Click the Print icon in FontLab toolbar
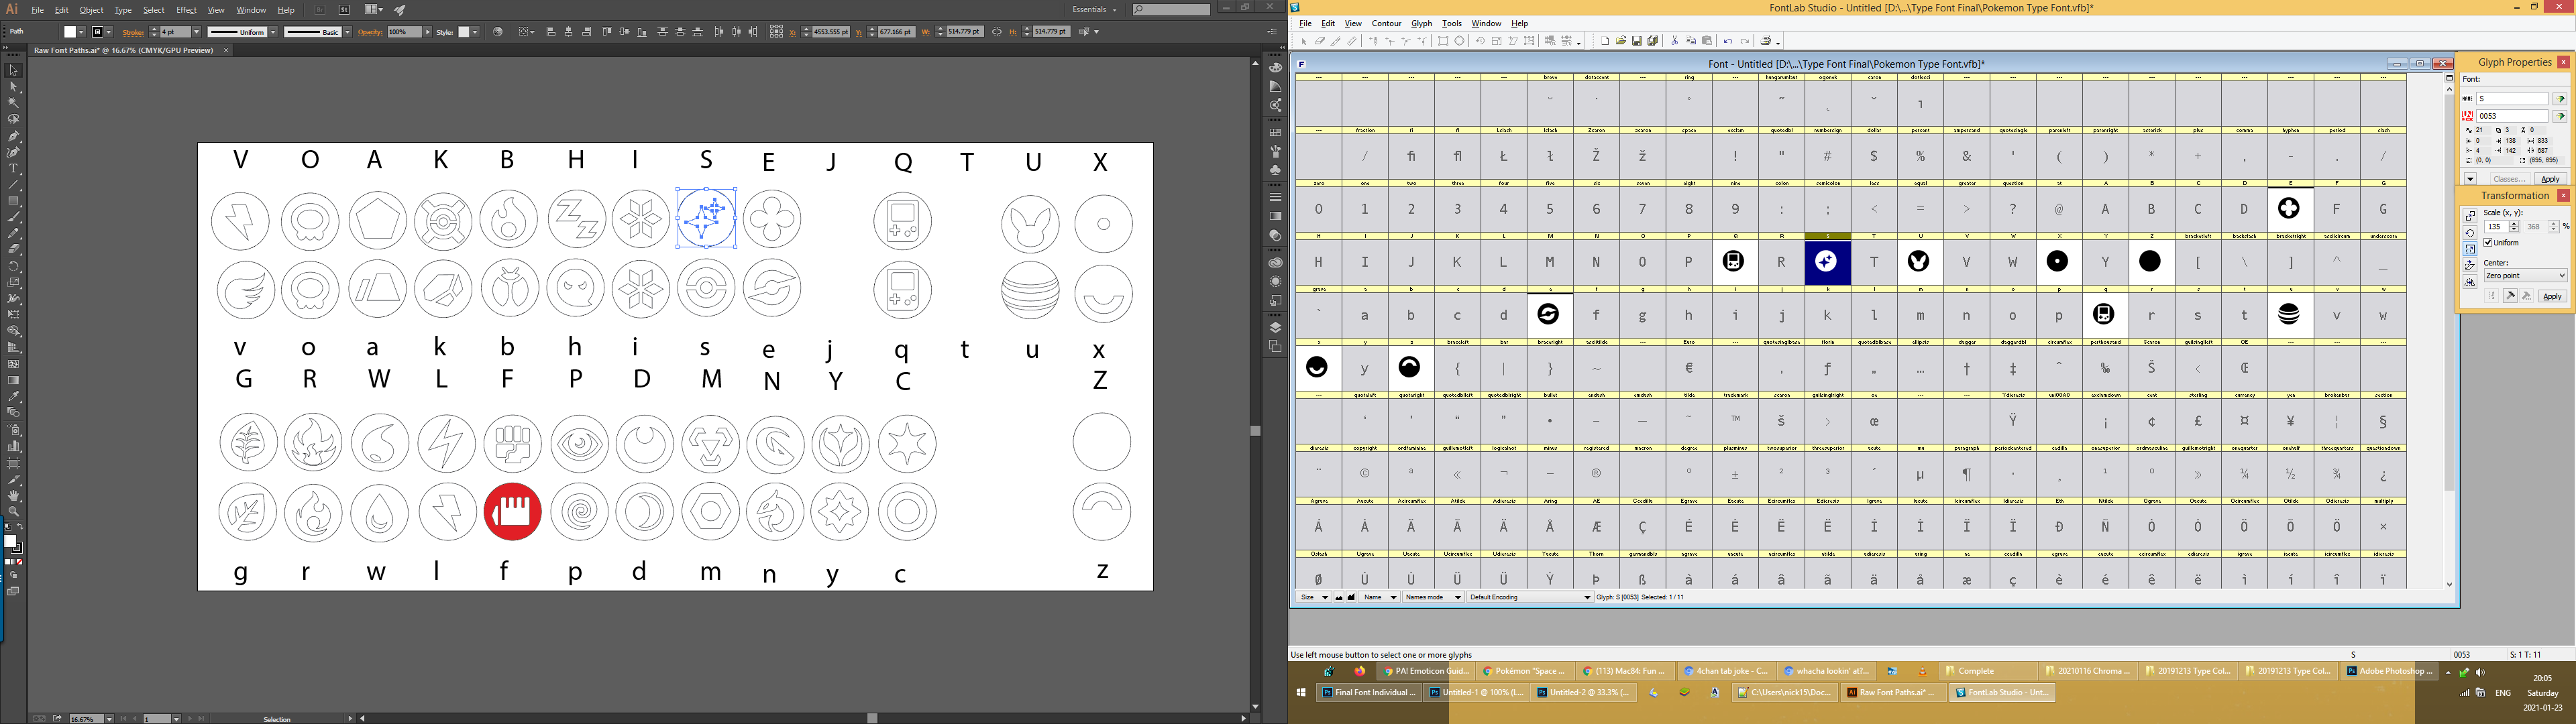Screen dimensions: 2576x724 (1766, 41)
